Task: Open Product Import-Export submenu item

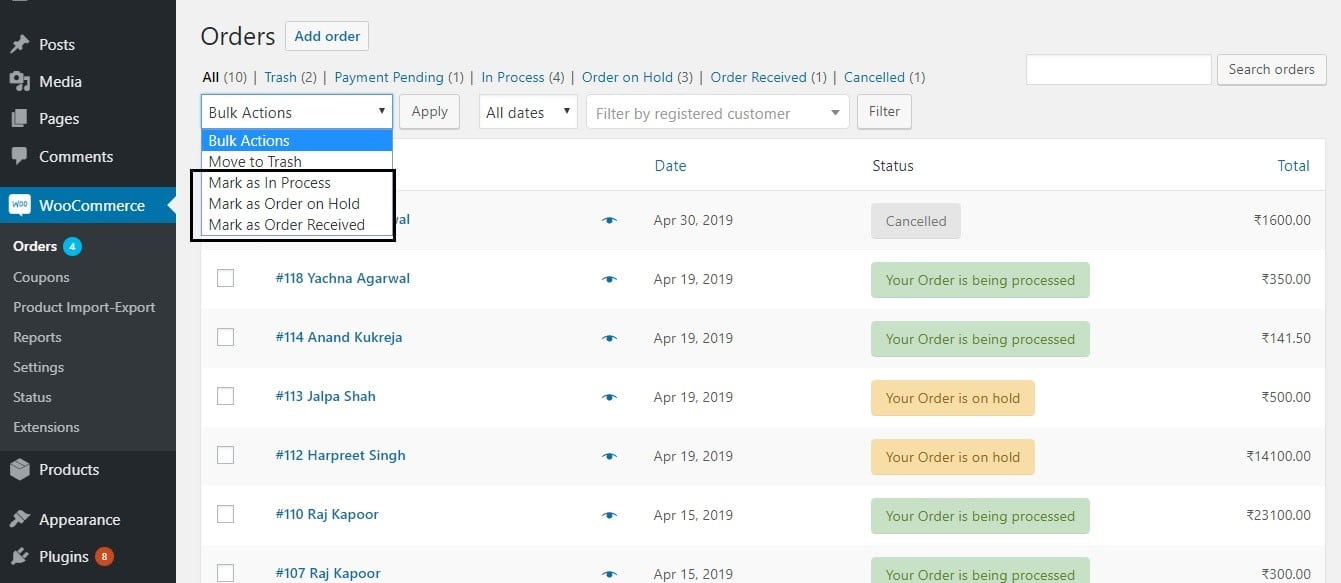Action: (84, 307)
